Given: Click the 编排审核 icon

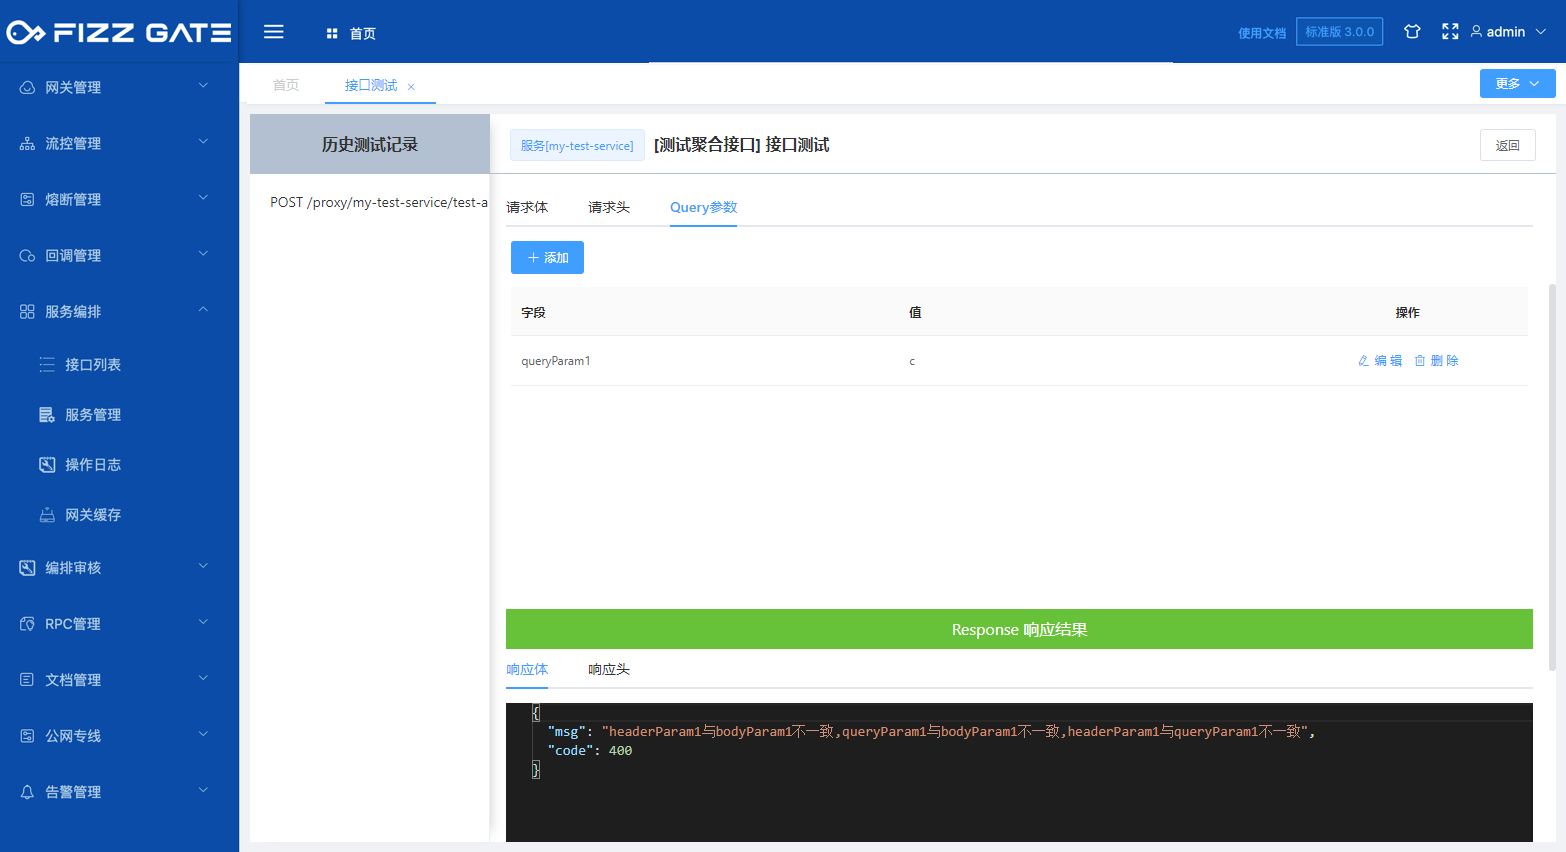Looking at the screenshot, I should 27,568.
